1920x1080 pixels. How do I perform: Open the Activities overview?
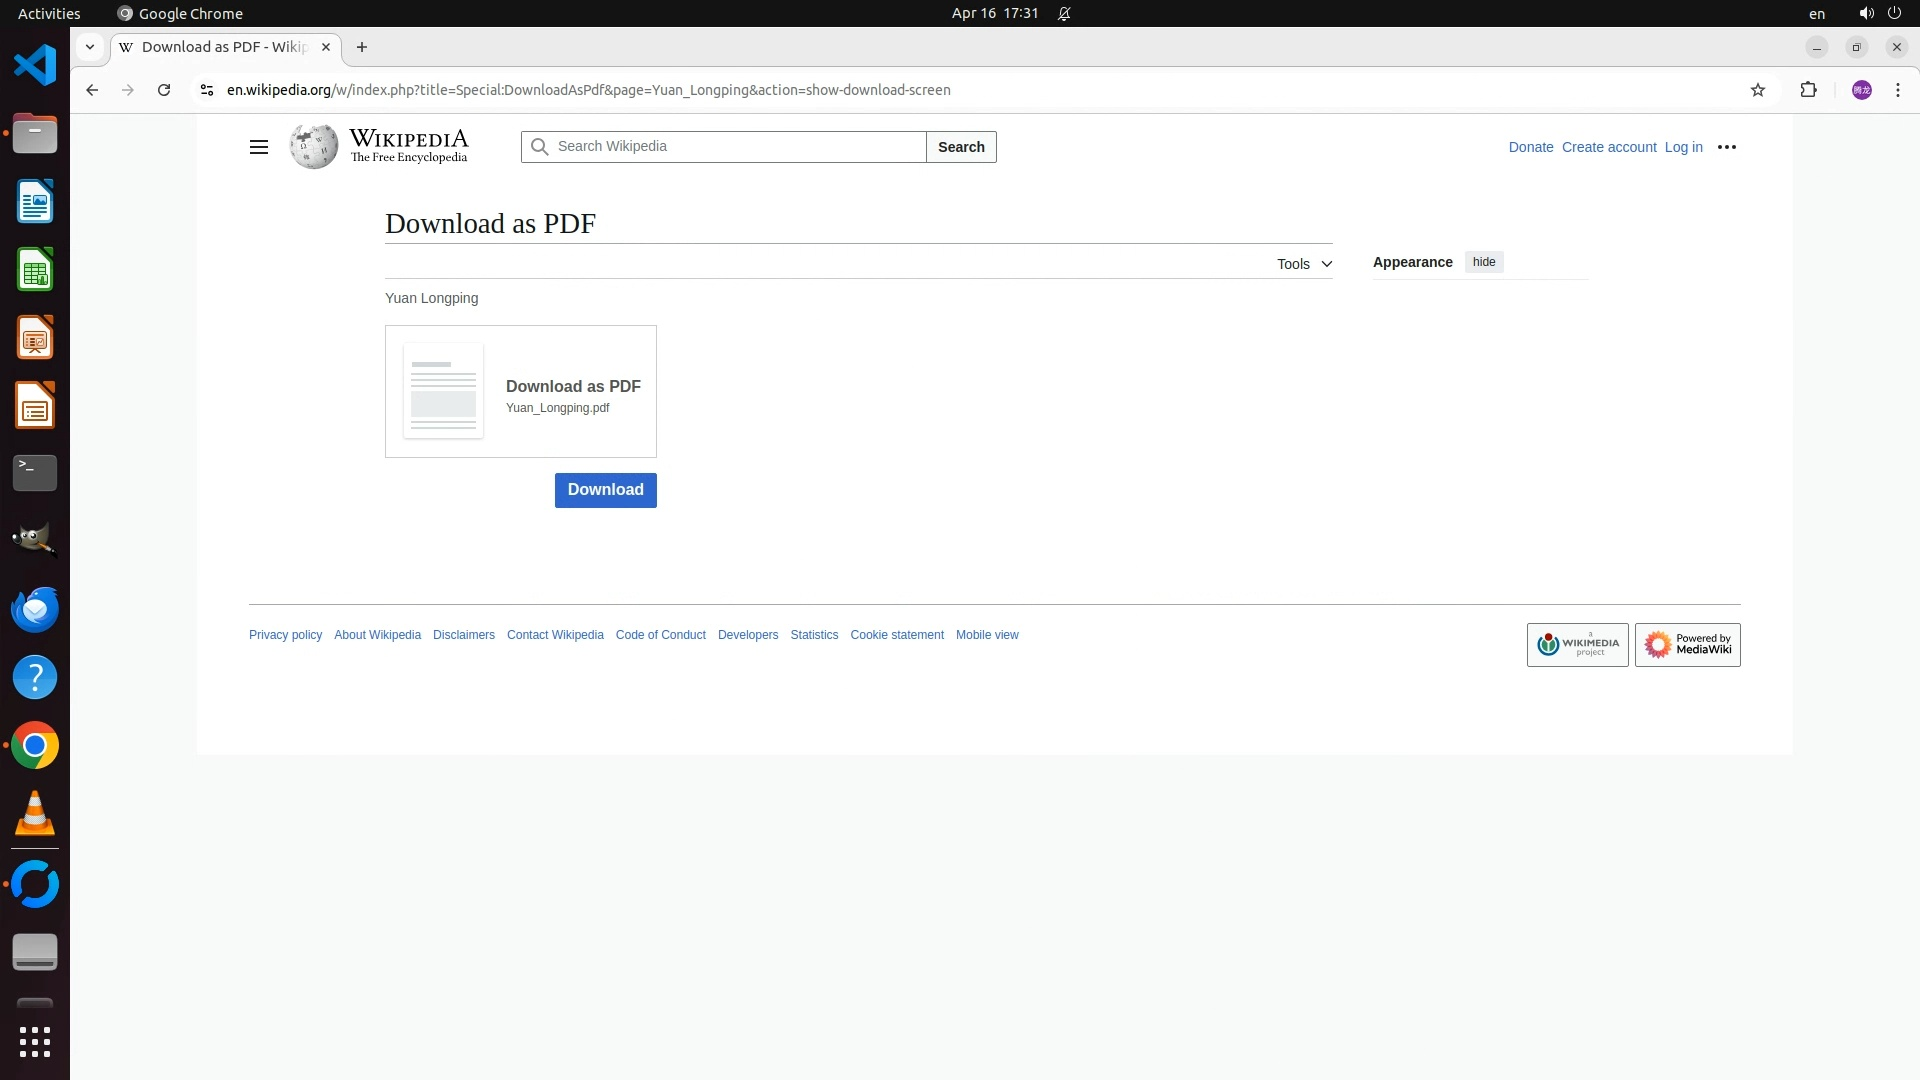tap(49, 13)
